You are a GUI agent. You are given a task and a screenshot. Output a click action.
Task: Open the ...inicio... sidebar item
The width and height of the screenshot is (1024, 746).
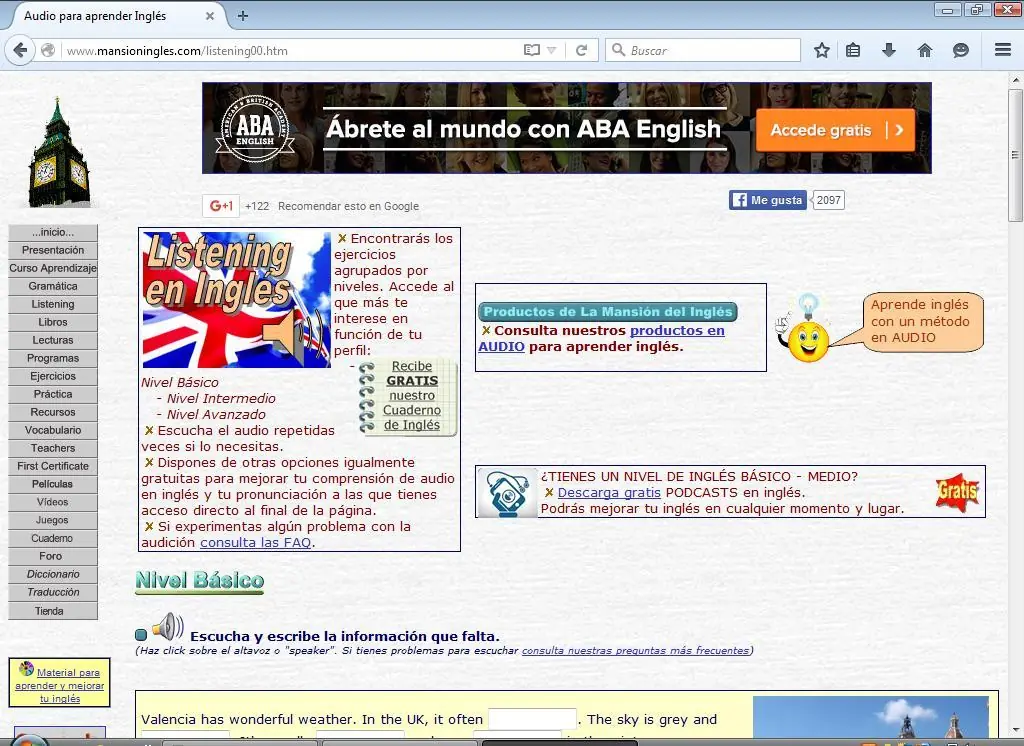pos(53,232)
